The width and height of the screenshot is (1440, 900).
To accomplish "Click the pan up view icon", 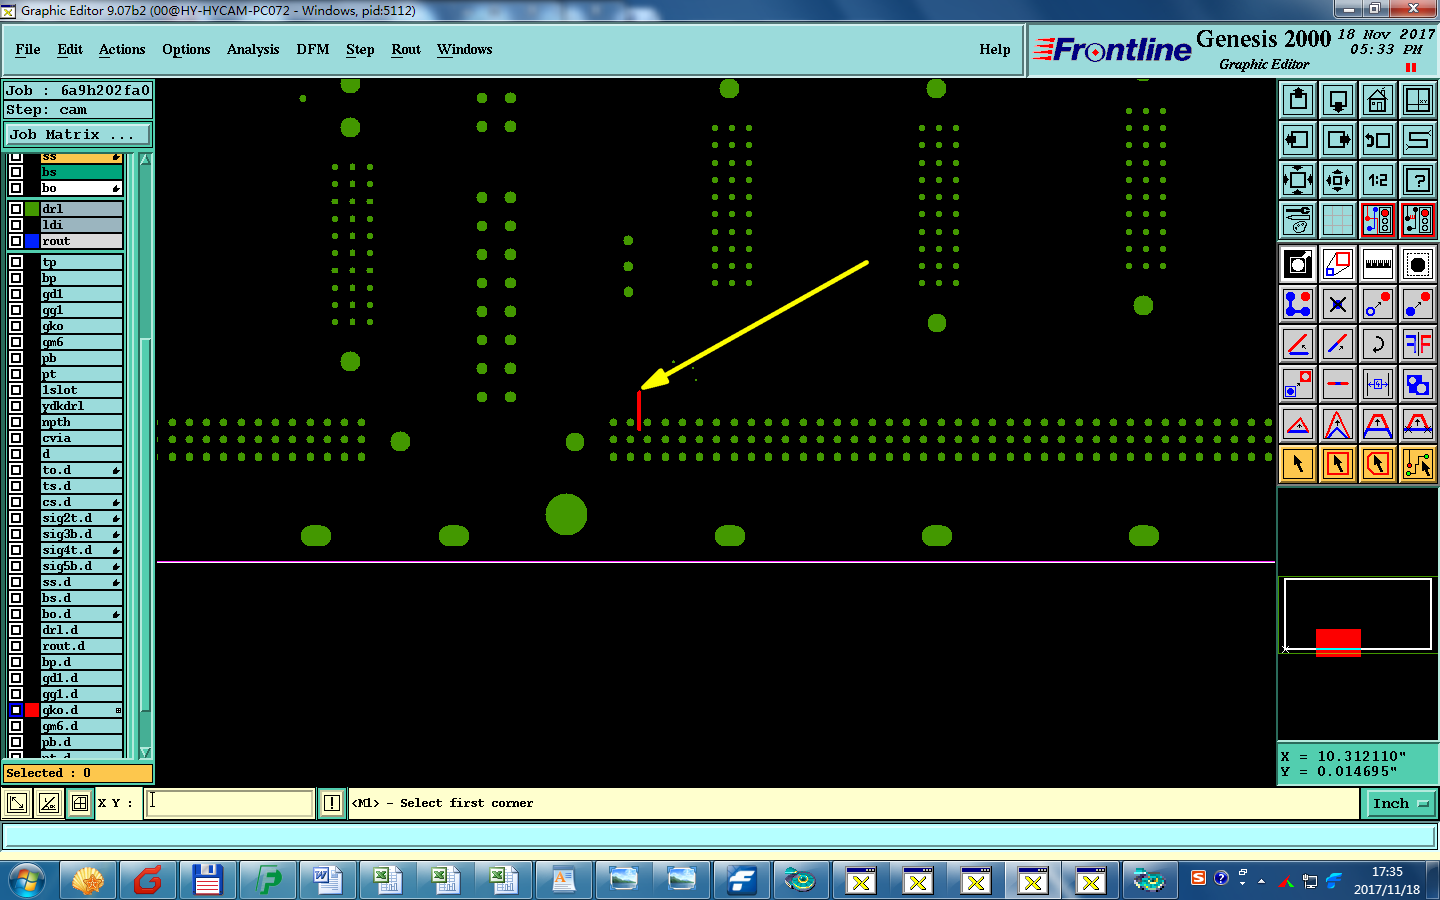I will tap(1298, 100).
